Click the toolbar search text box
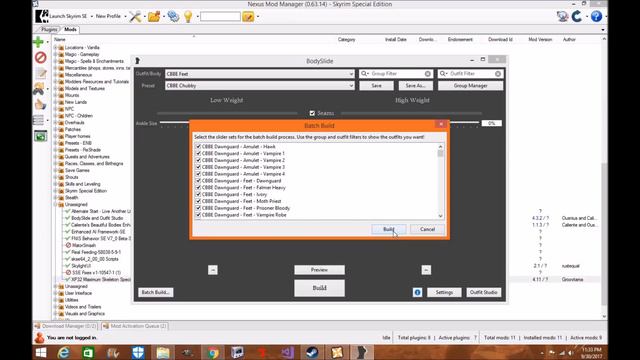This screenshot has width=640, height=360. click(220, 16)
